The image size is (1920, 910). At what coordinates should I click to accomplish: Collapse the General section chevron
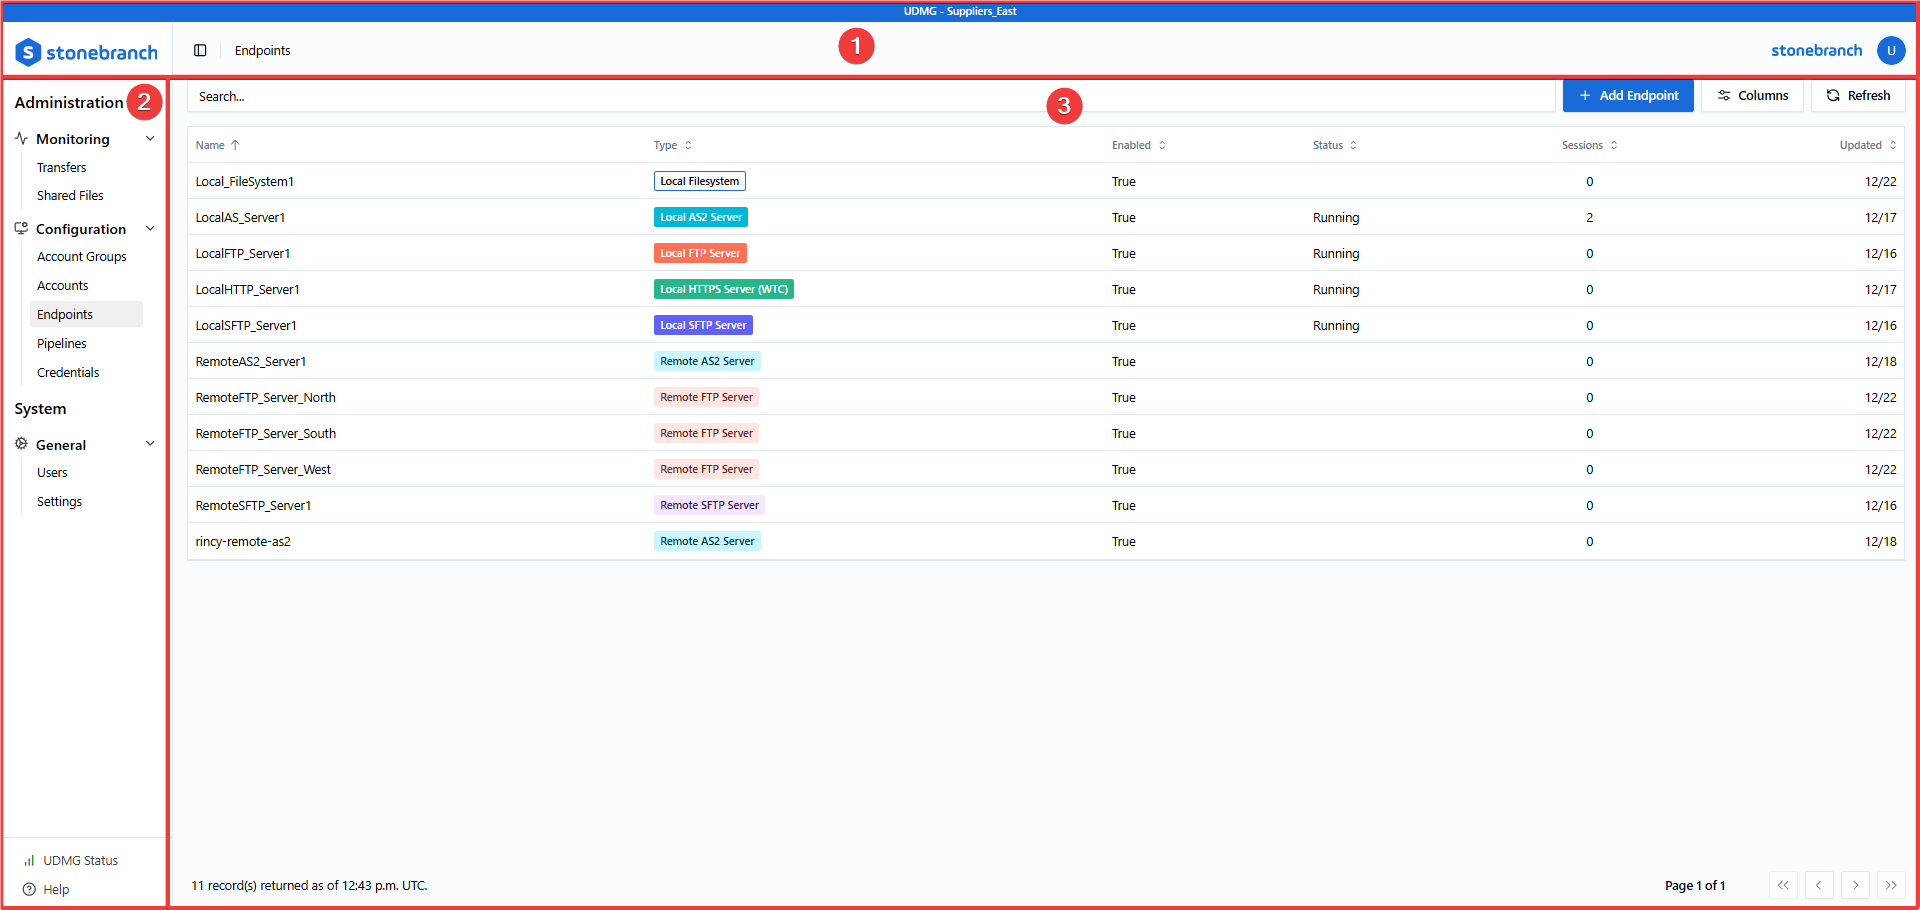click(150, 443)
